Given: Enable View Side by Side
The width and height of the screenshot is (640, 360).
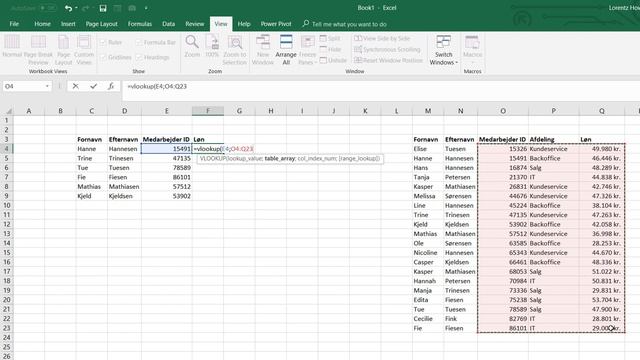Looking at the screenshot, I should 382,38.
